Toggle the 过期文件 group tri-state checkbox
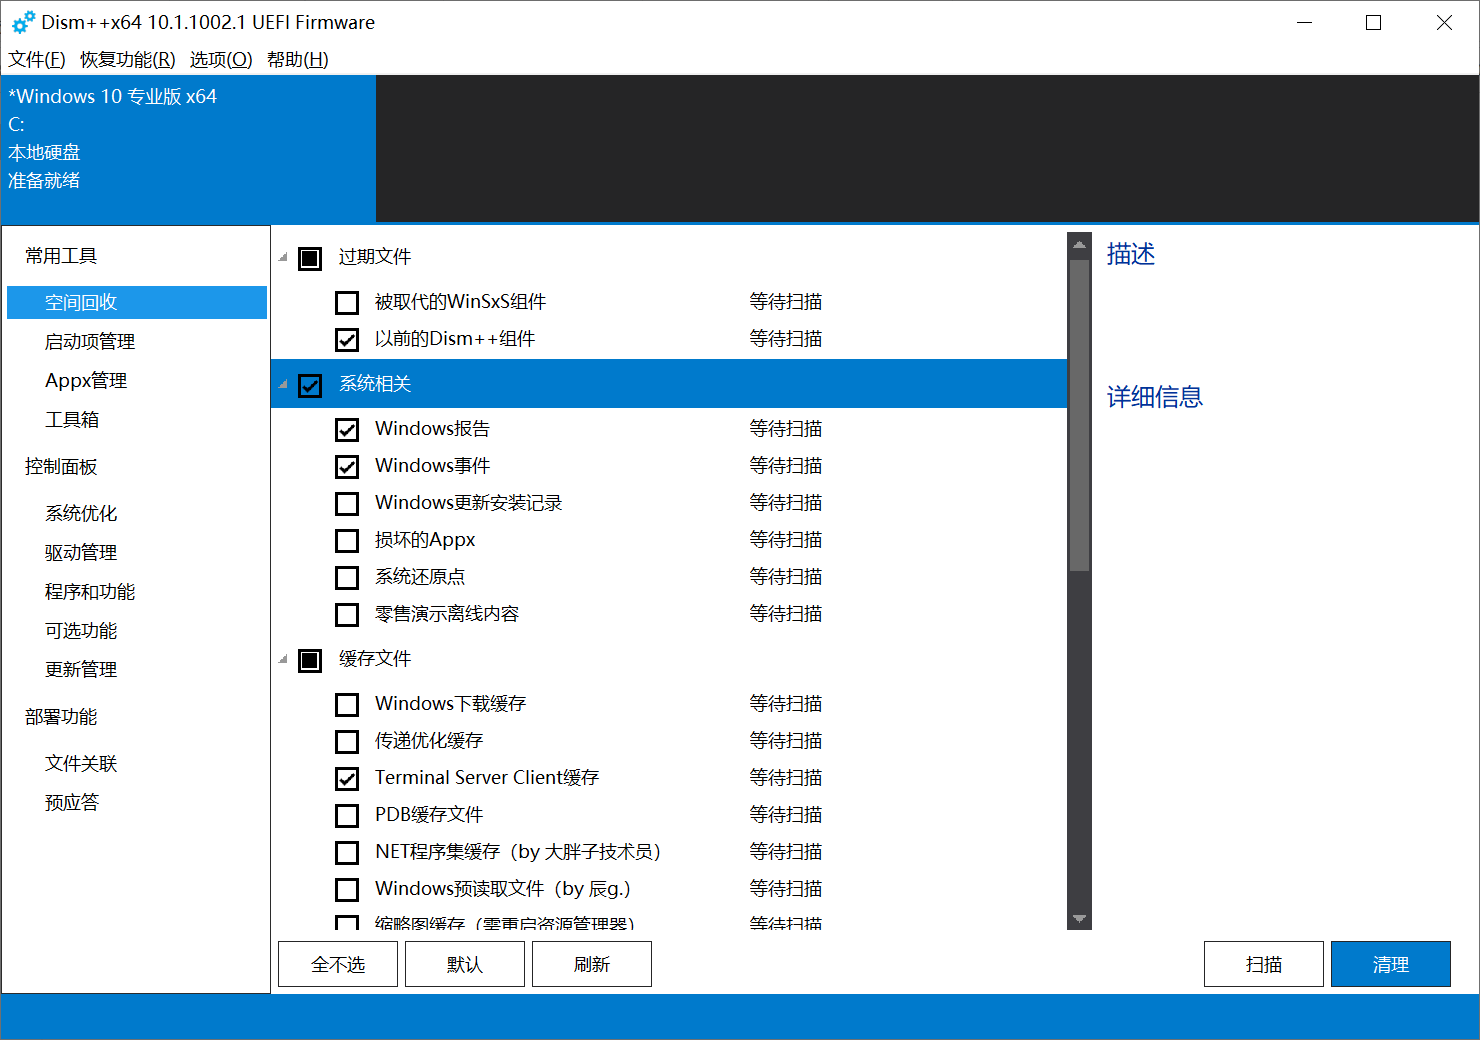This screenshot has width=1480, height=1040. click(x=310, y=258)
